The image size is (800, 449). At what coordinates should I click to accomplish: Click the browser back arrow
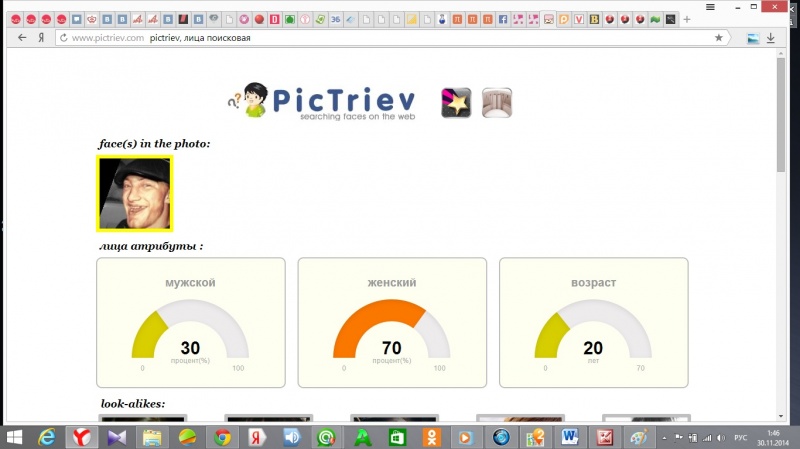pos(22,37)
